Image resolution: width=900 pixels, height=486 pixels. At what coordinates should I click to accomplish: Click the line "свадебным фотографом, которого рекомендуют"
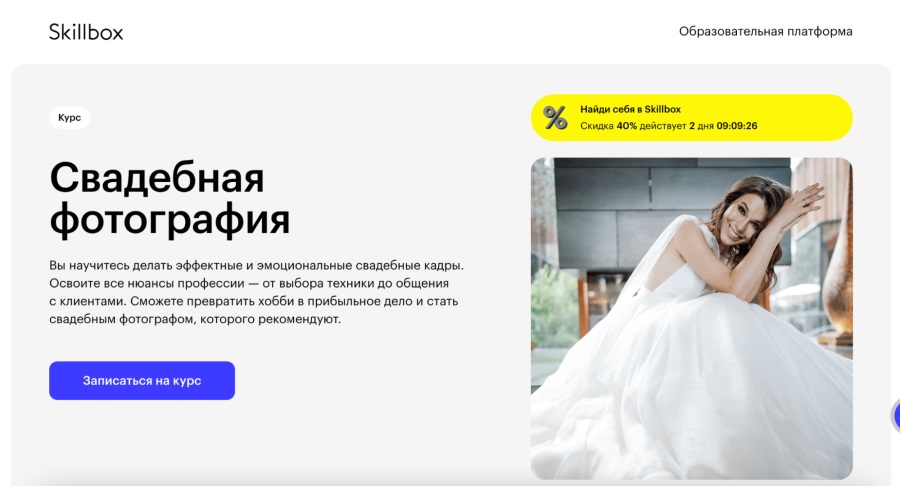pyautogui.click(x=195, y=319)
